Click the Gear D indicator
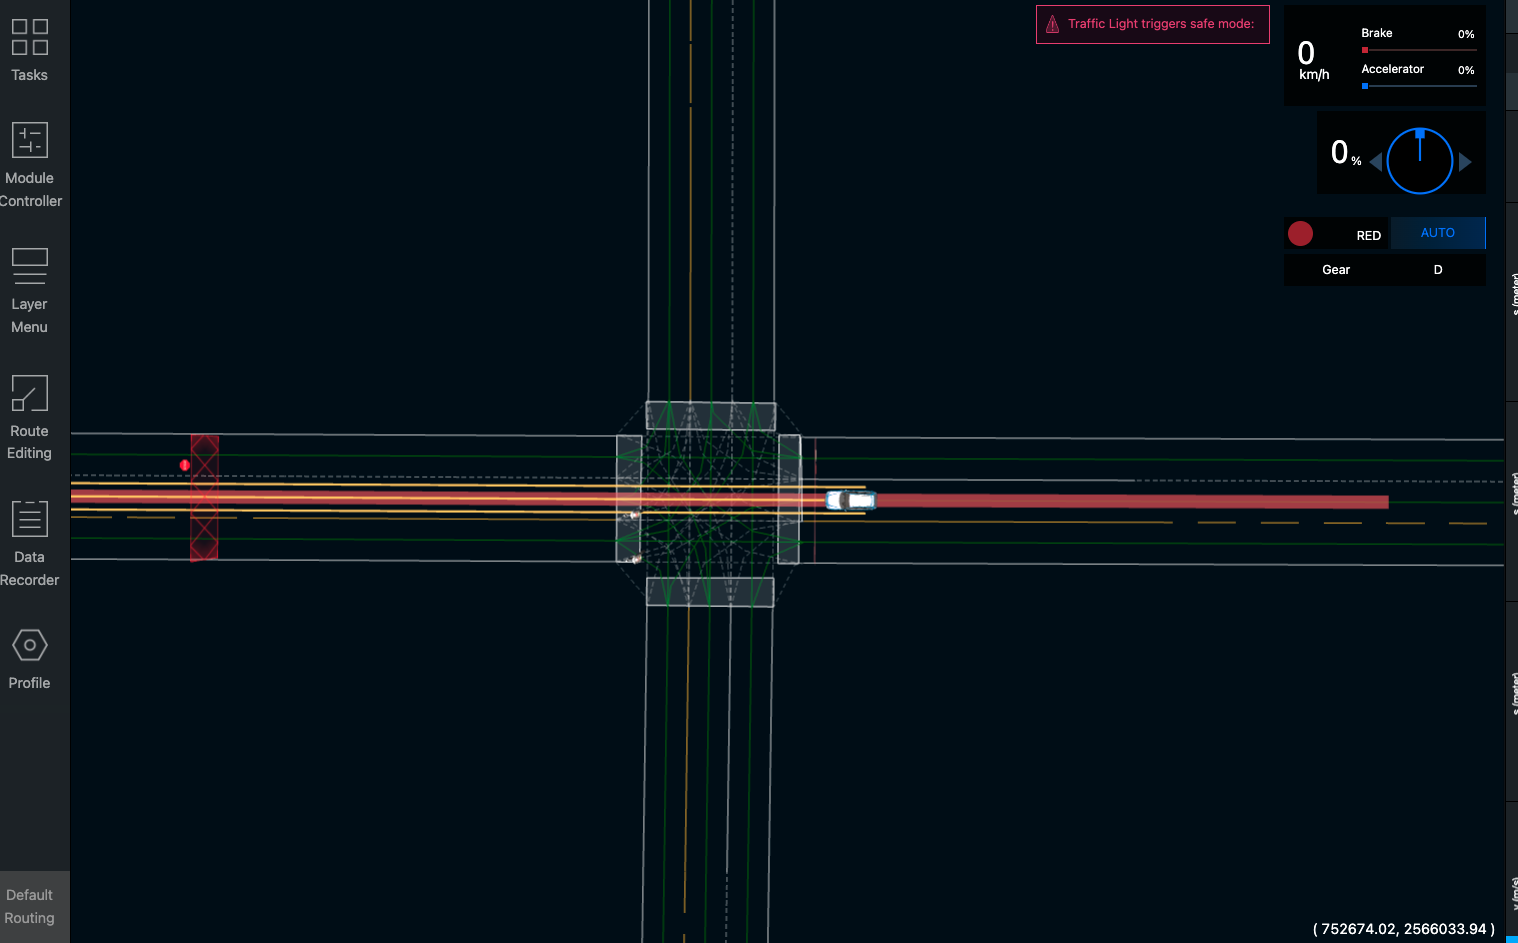The width and height of the screenshot is (1518, 943). coord(1385,270)
